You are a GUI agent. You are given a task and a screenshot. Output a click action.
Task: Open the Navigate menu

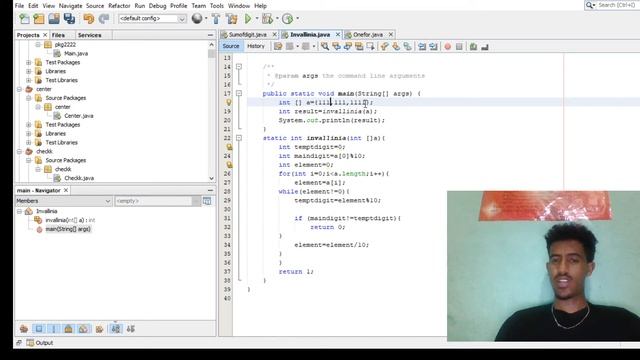[70, 6]
